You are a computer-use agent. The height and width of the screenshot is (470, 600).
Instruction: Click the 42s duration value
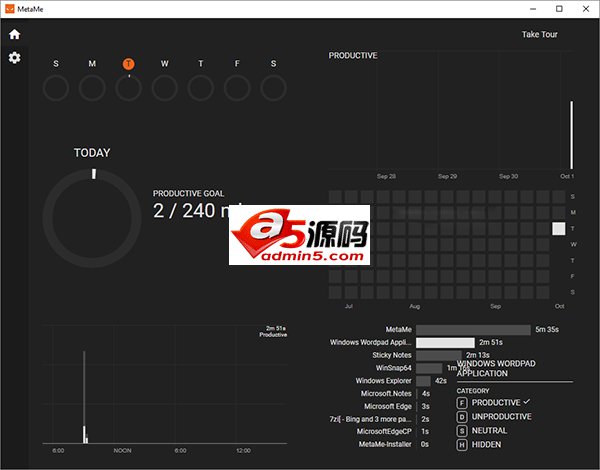(441, 381)
